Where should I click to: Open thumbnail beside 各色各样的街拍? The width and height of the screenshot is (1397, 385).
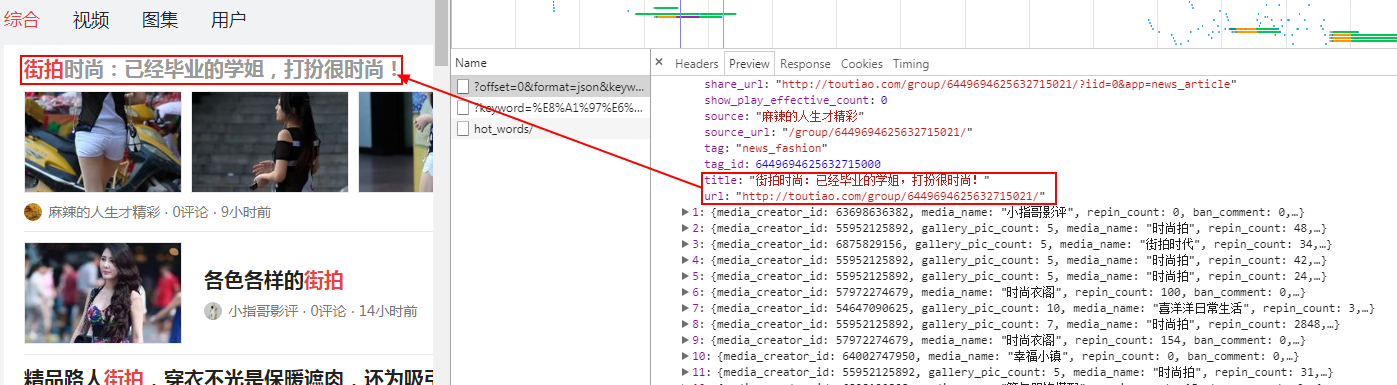pos(103,293)
